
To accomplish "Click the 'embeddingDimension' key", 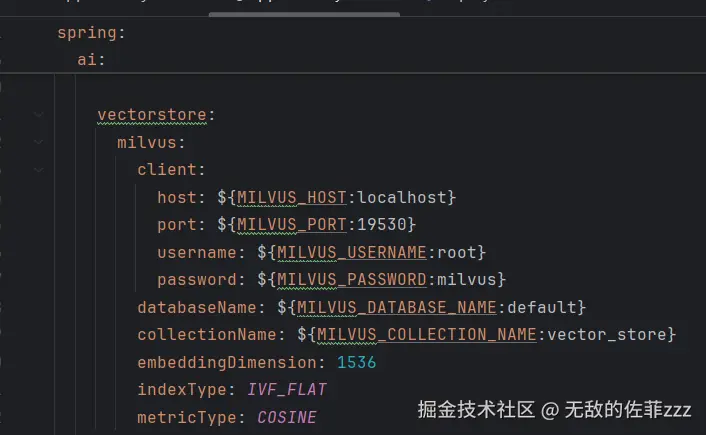I will click(226, 362).
